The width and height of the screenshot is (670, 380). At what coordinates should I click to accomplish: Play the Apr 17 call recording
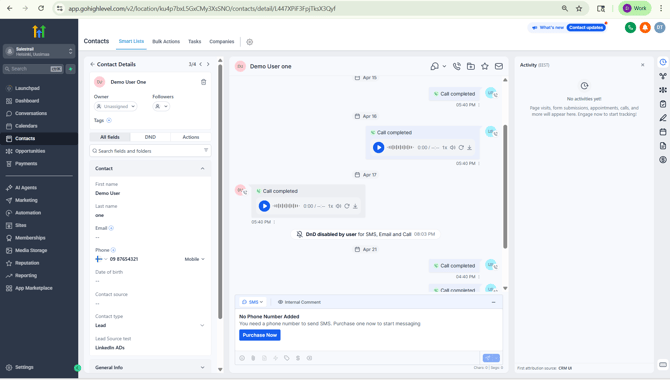pos(264,206)
